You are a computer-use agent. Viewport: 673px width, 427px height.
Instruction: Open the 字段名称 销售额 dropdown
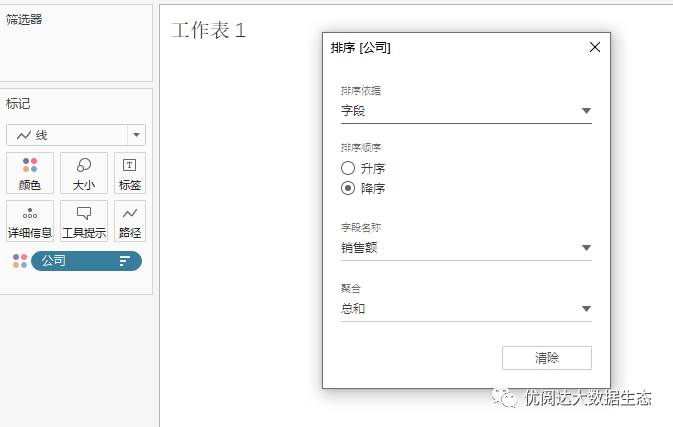[x=466, y=248]
